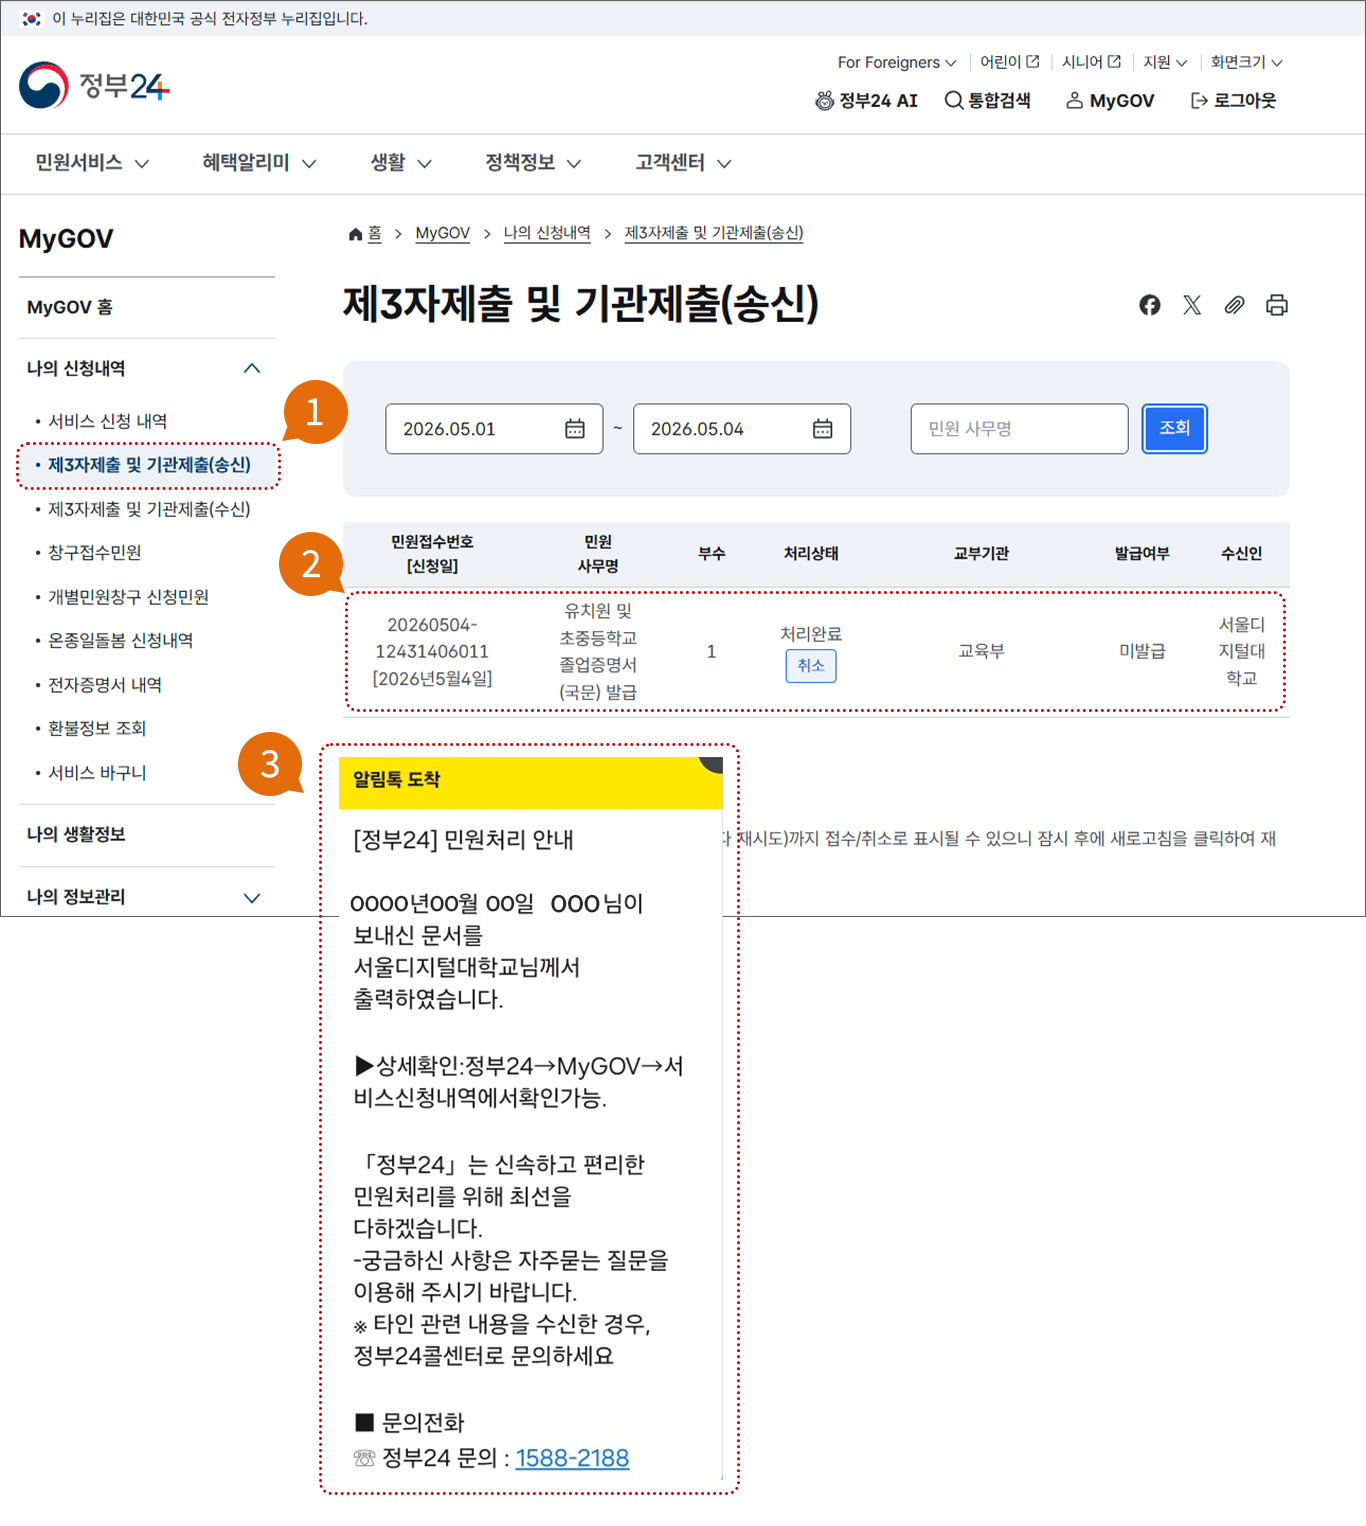Click 유치원 및 초중등학교 졸업증명서 cell

pyautogui.click(x=598, y=652)
